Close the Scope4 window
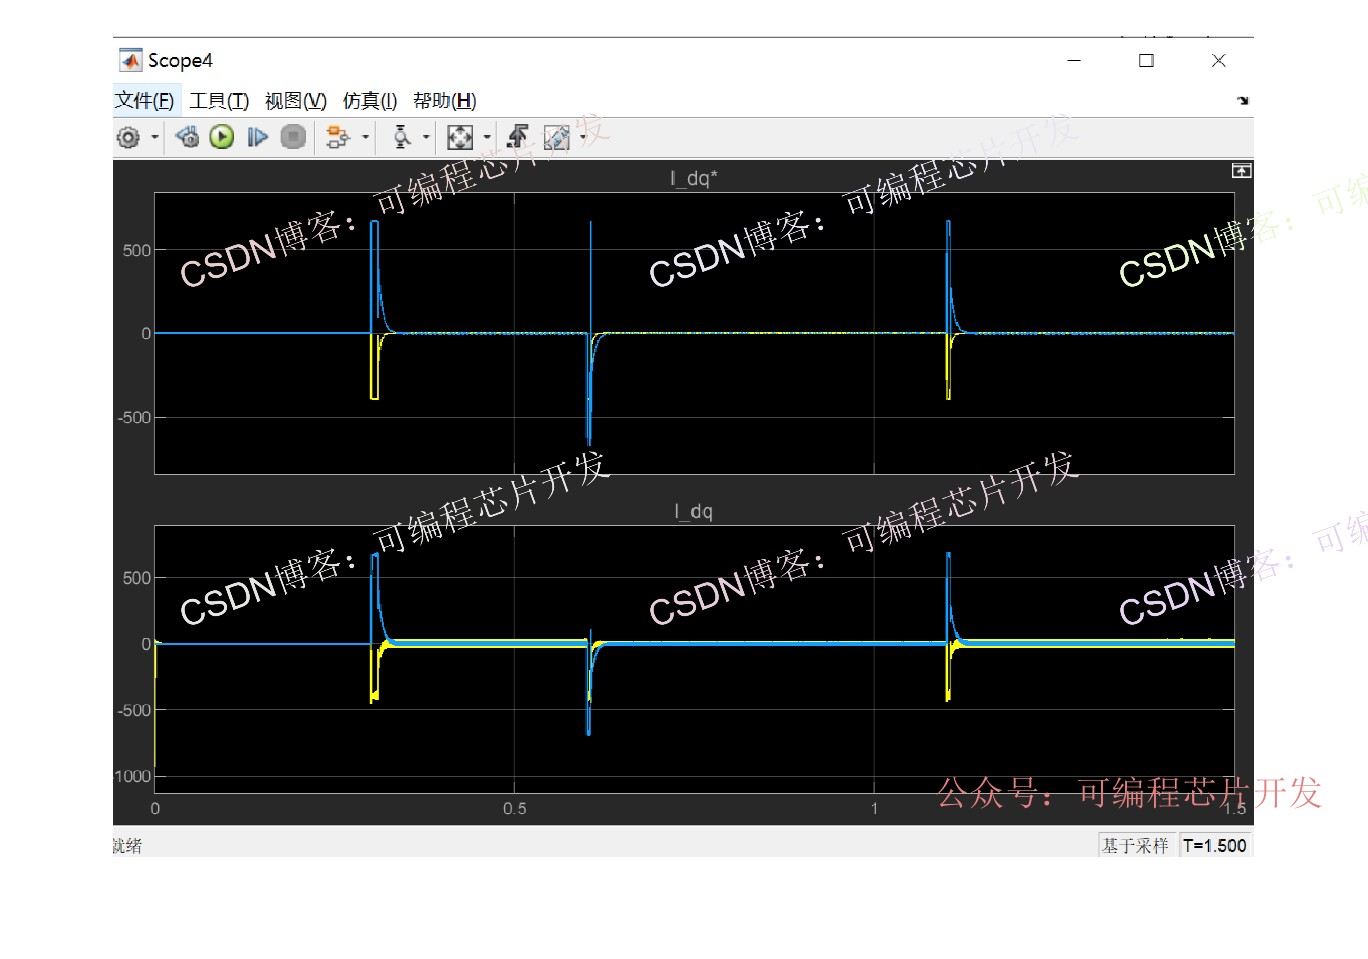Viewport: 1368px width, 959px height. click(1218, 60)
